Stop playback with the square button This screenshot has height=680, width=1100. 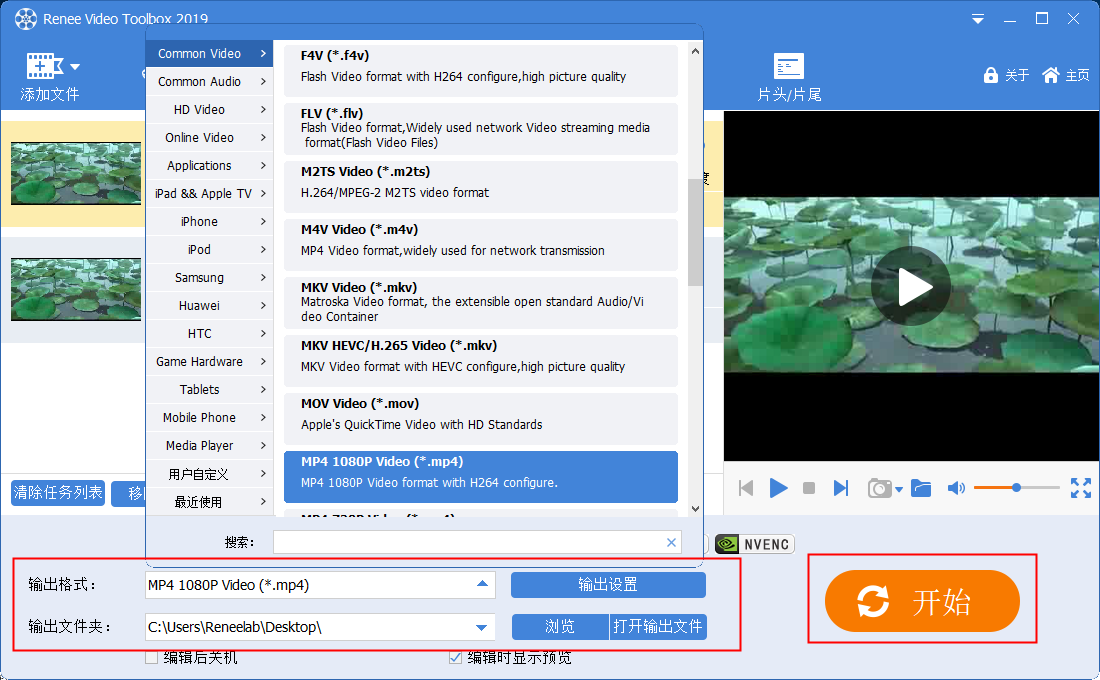pos(809,488)
